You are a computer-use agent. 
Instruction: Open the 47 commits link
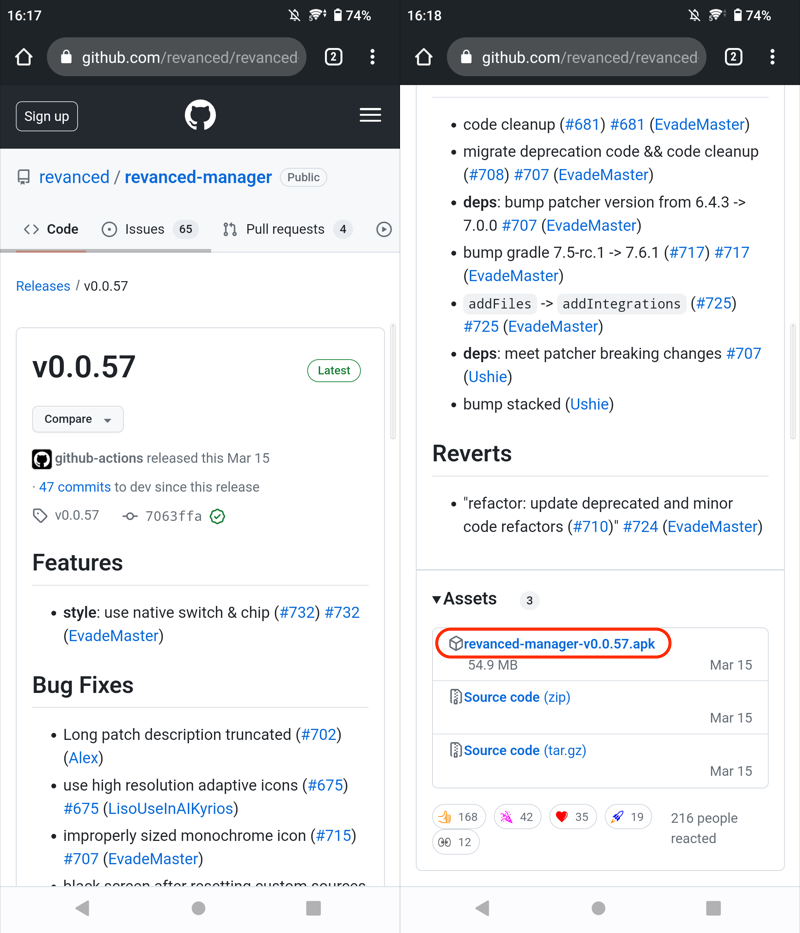75,487
